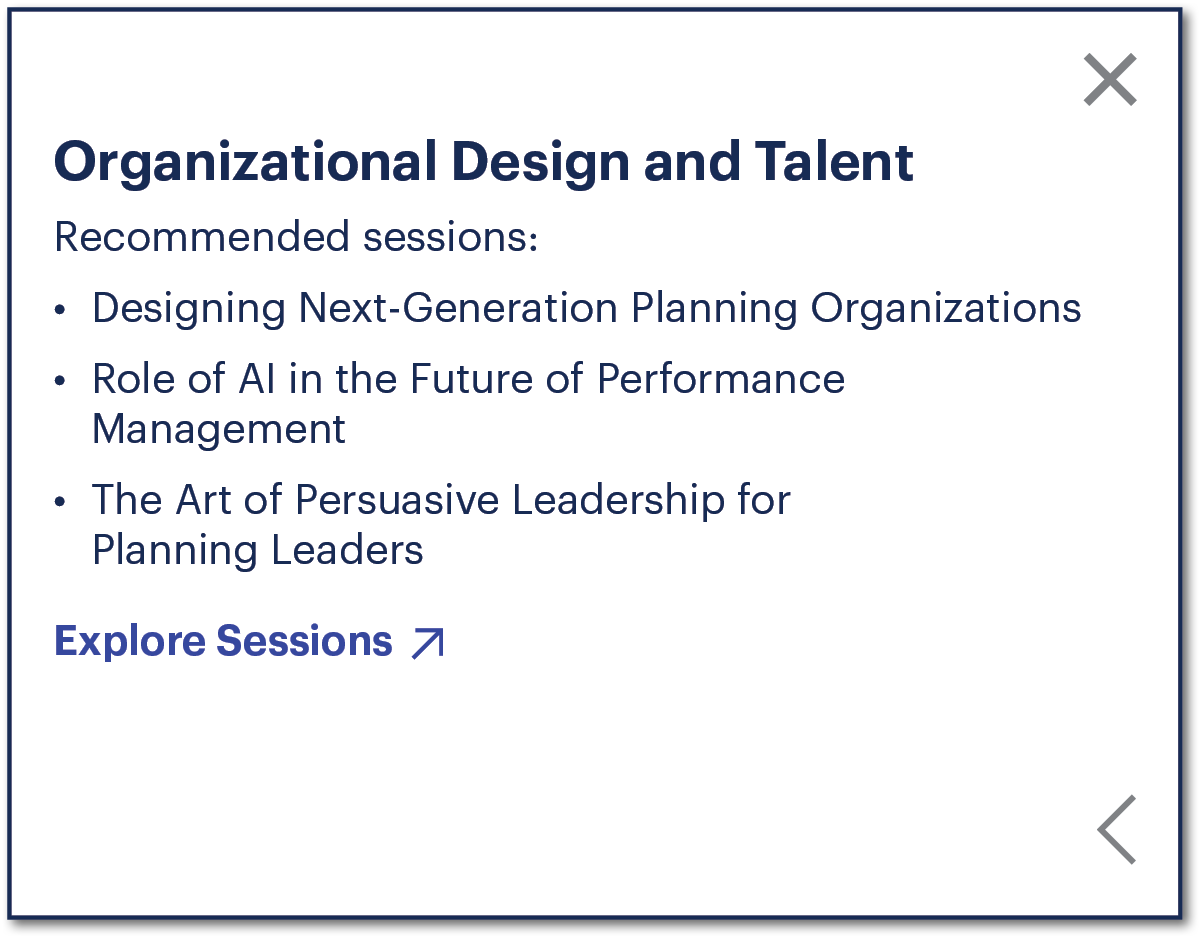Click The Art of Persuasive Leadership line
The image size is (1201, 939).
441,500
